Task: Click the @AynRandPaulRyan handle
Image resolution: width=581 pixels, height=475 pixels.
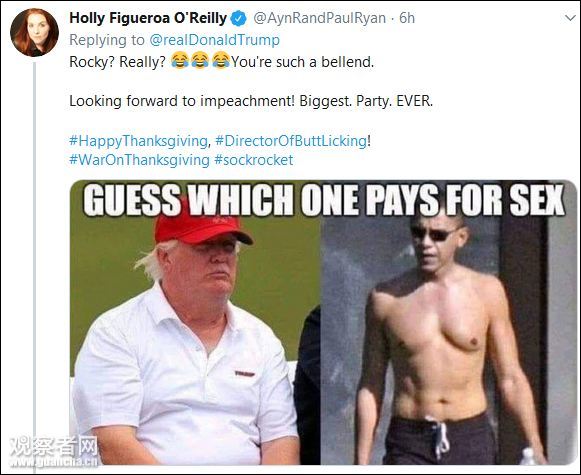Action: (x=319, y=18)
